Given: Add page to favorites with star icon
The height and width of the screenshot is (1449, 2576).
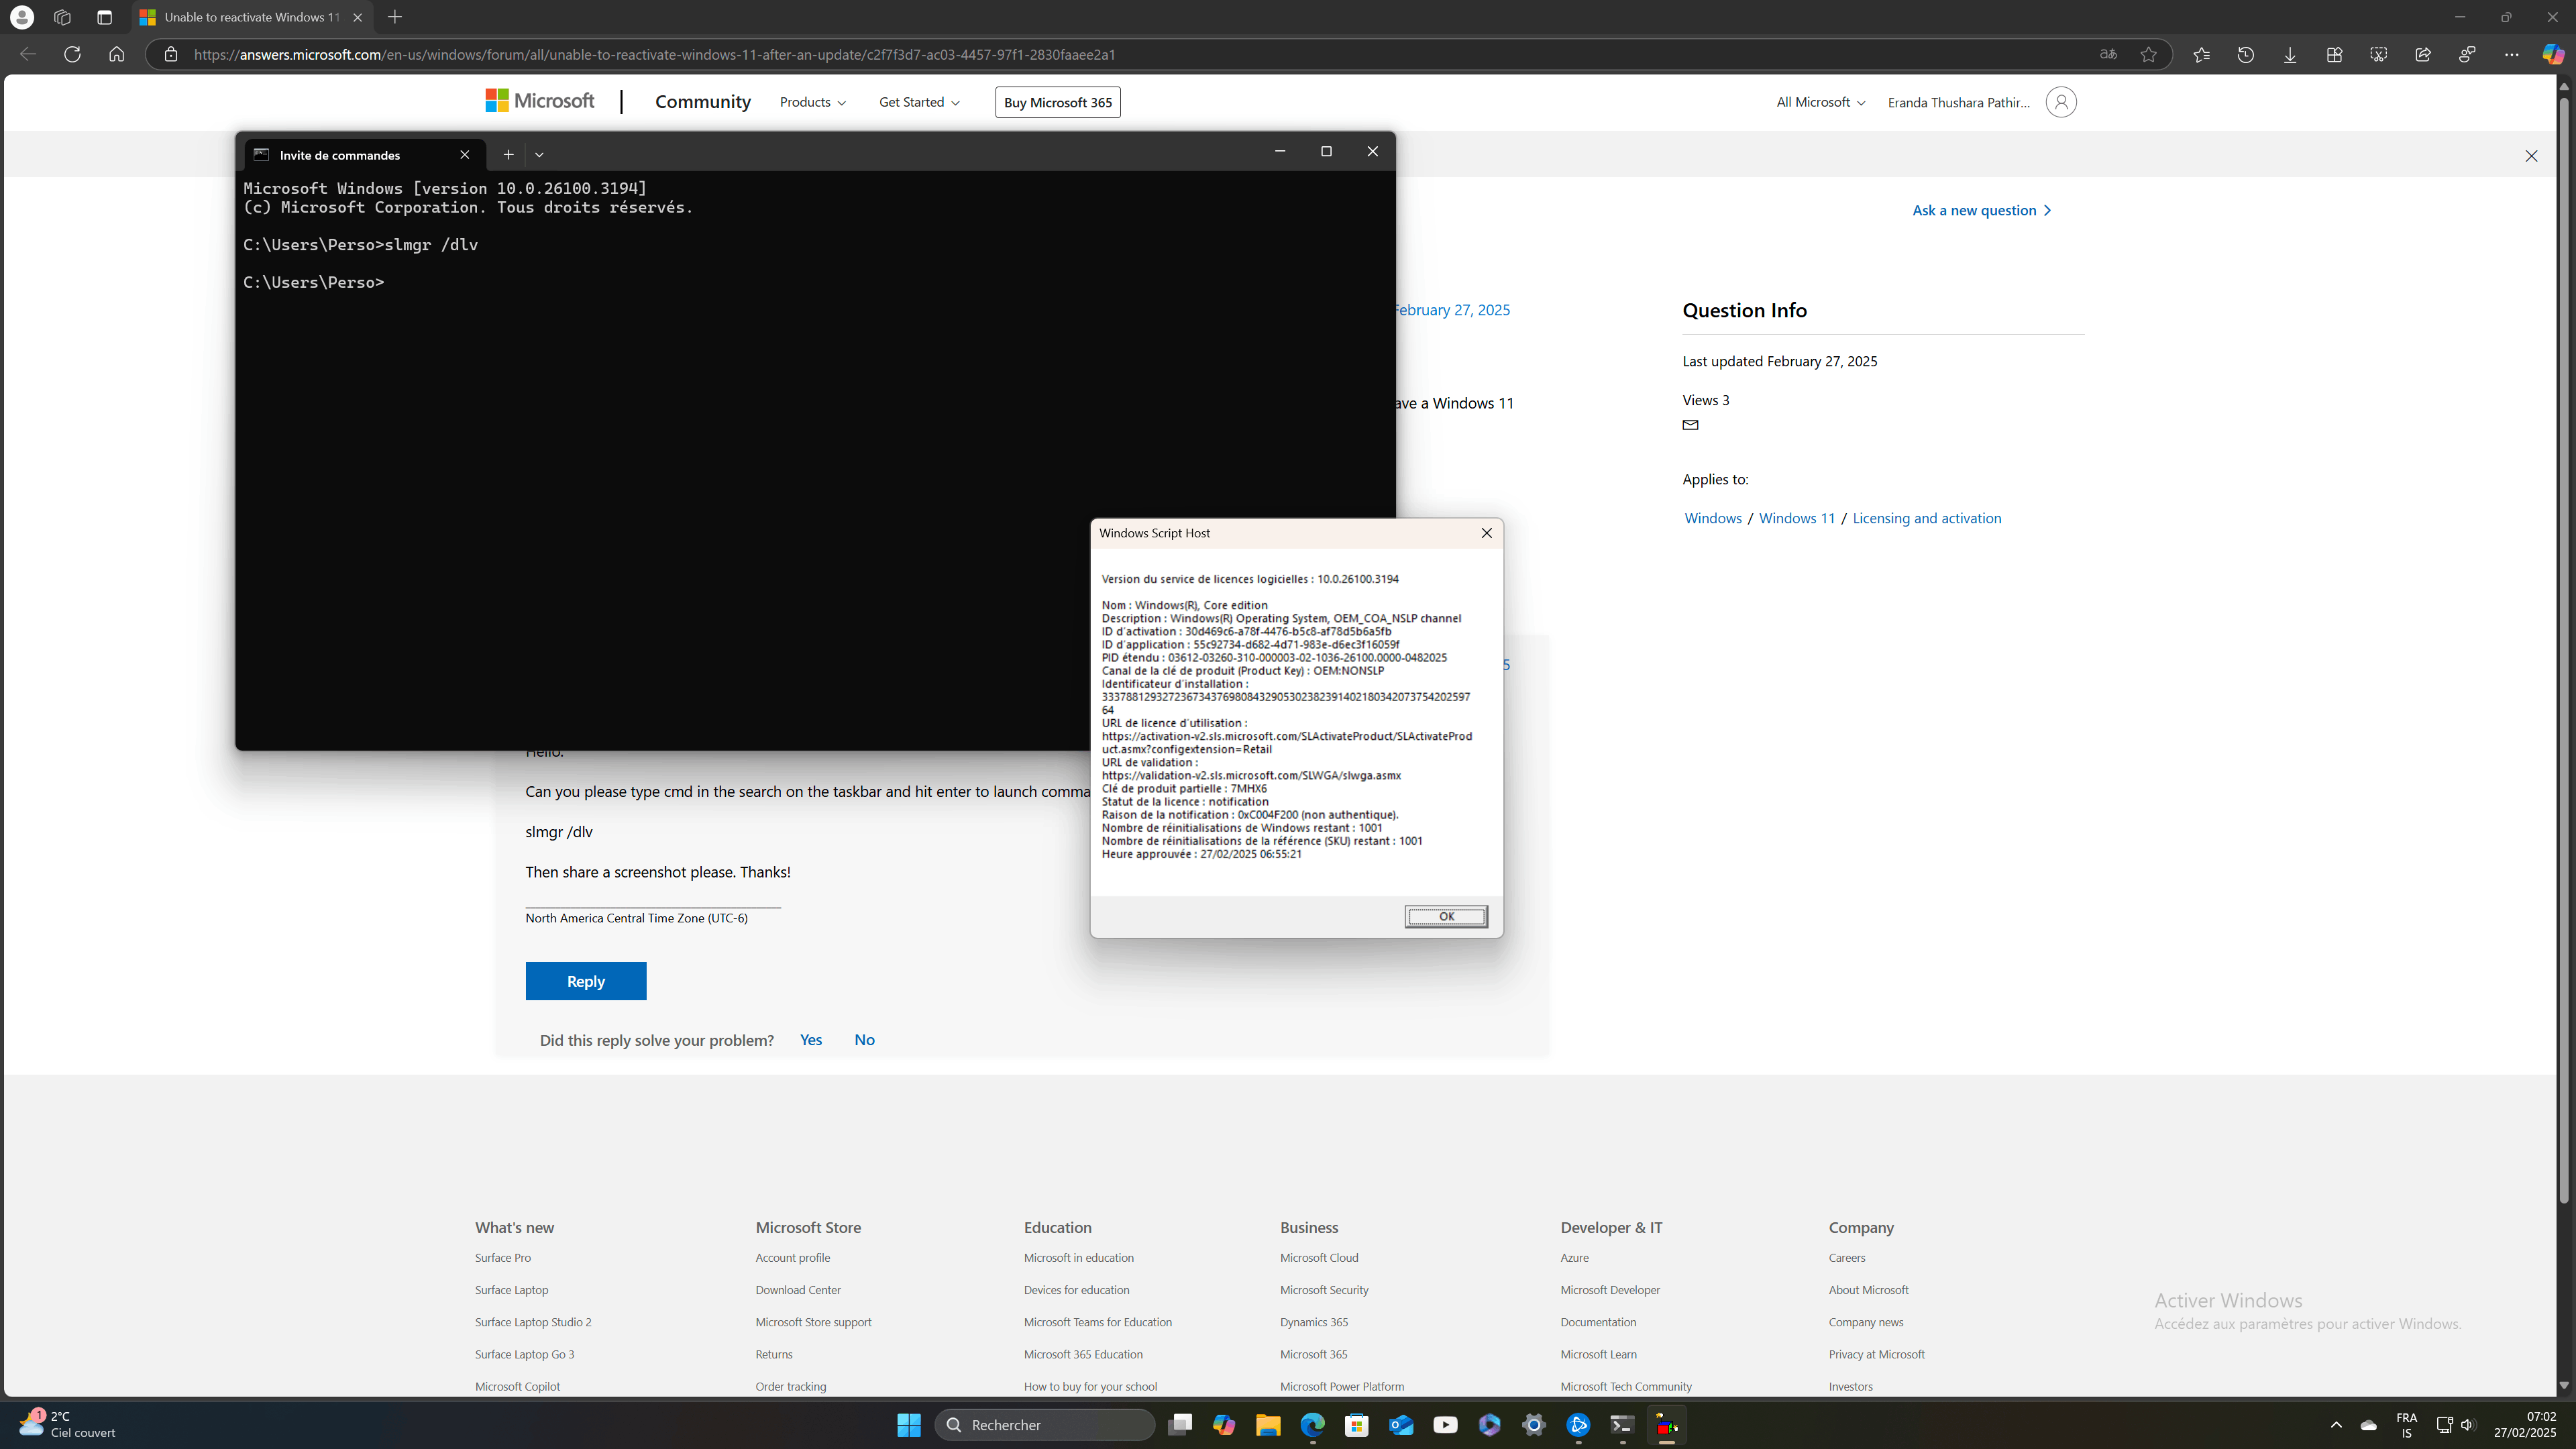Looking at the screenshot, I should (2148, 54).
